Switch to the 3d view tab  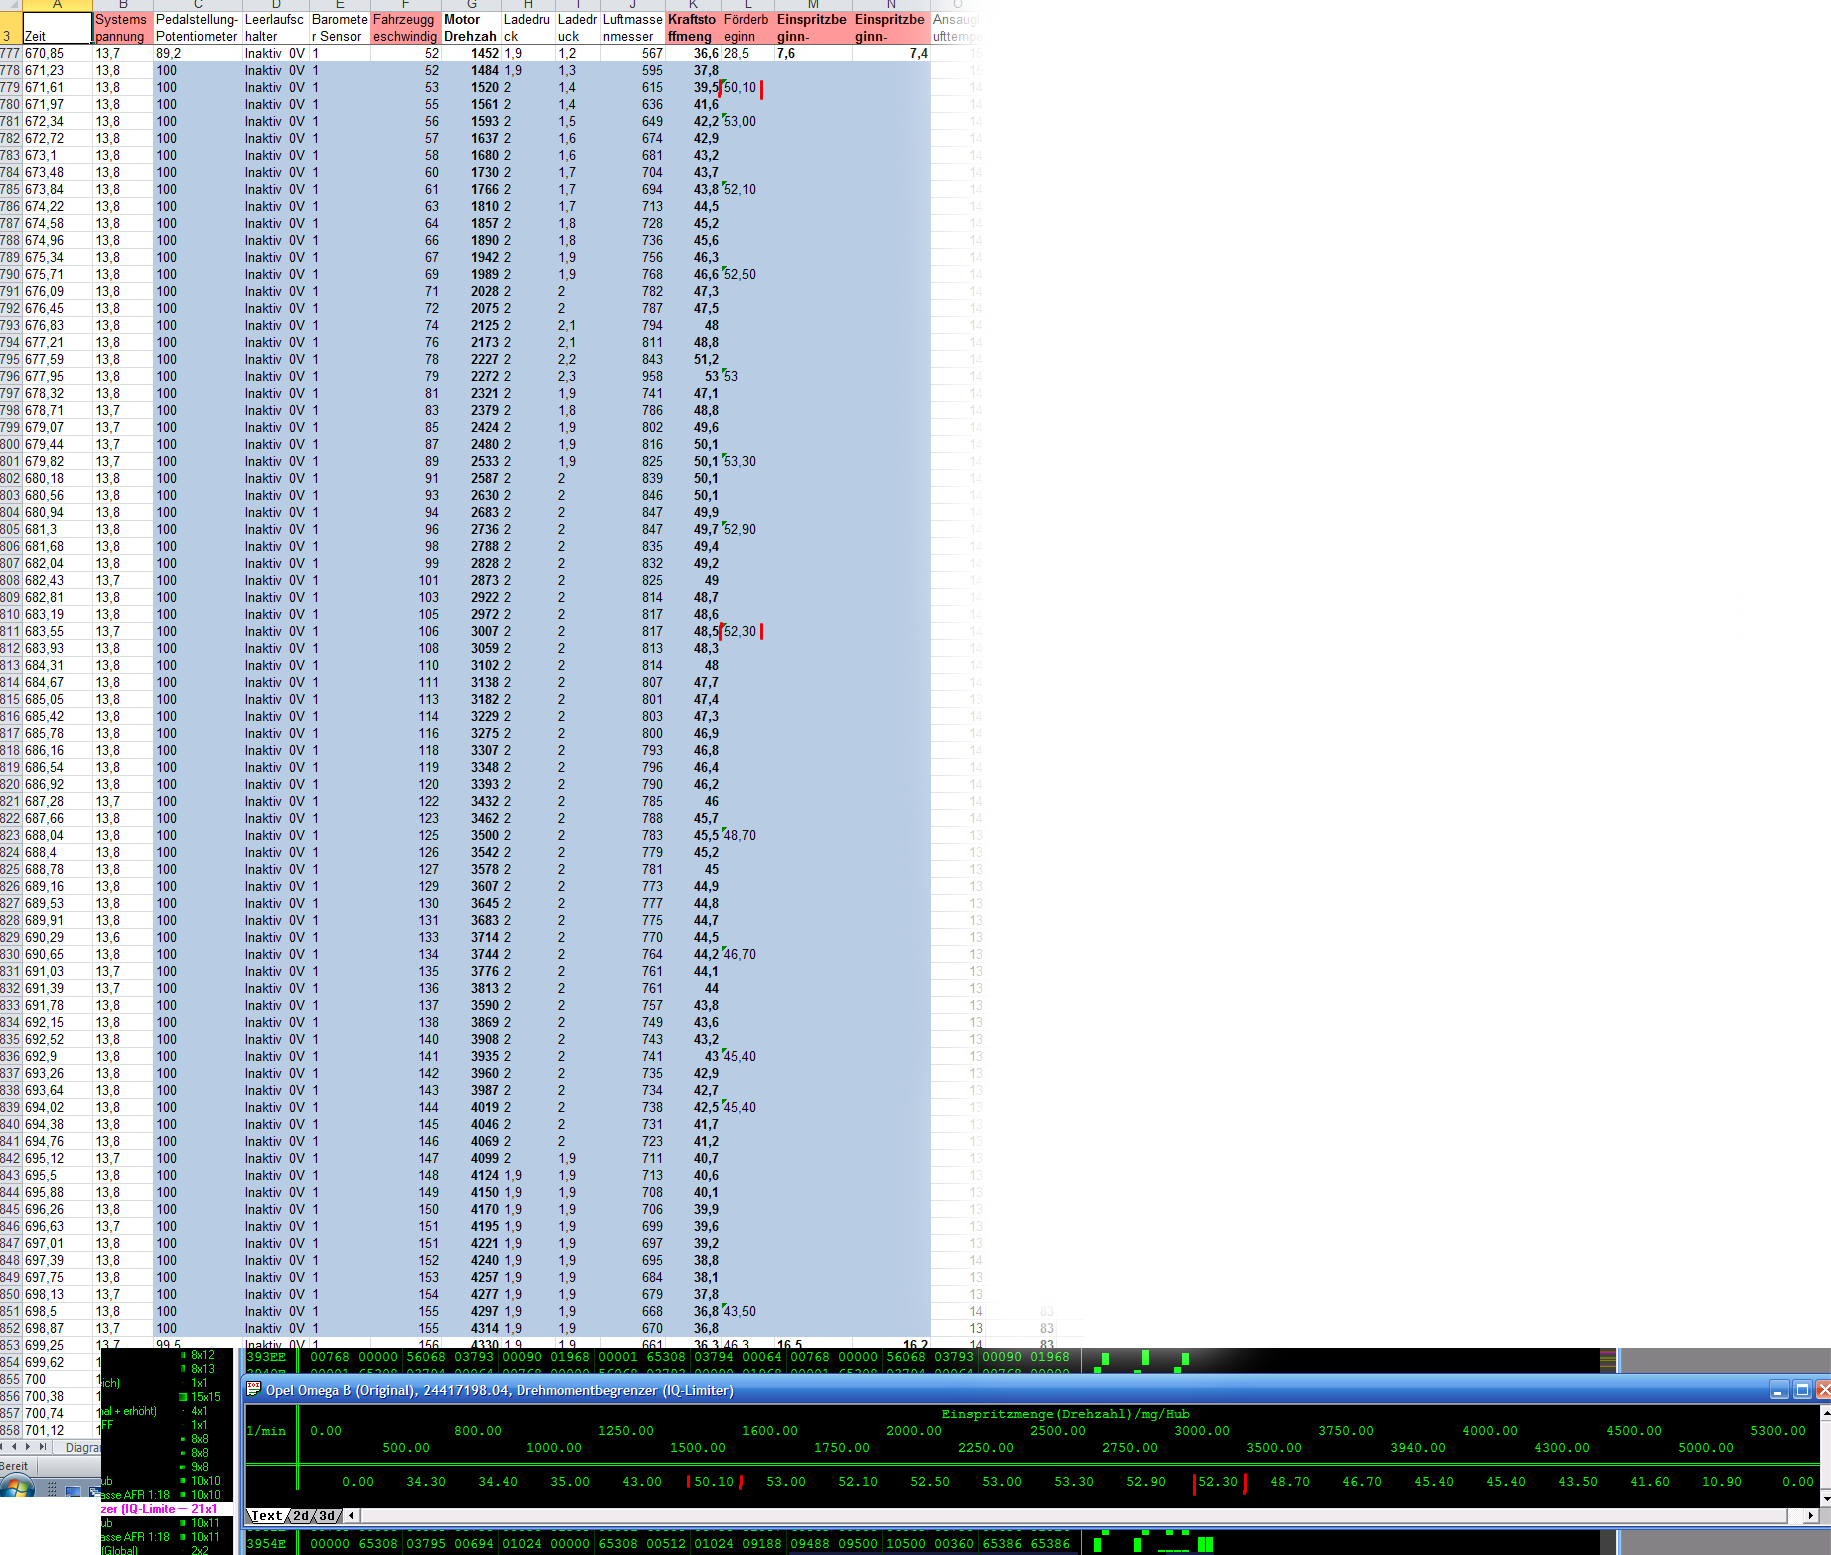(x=327, y=1516)
